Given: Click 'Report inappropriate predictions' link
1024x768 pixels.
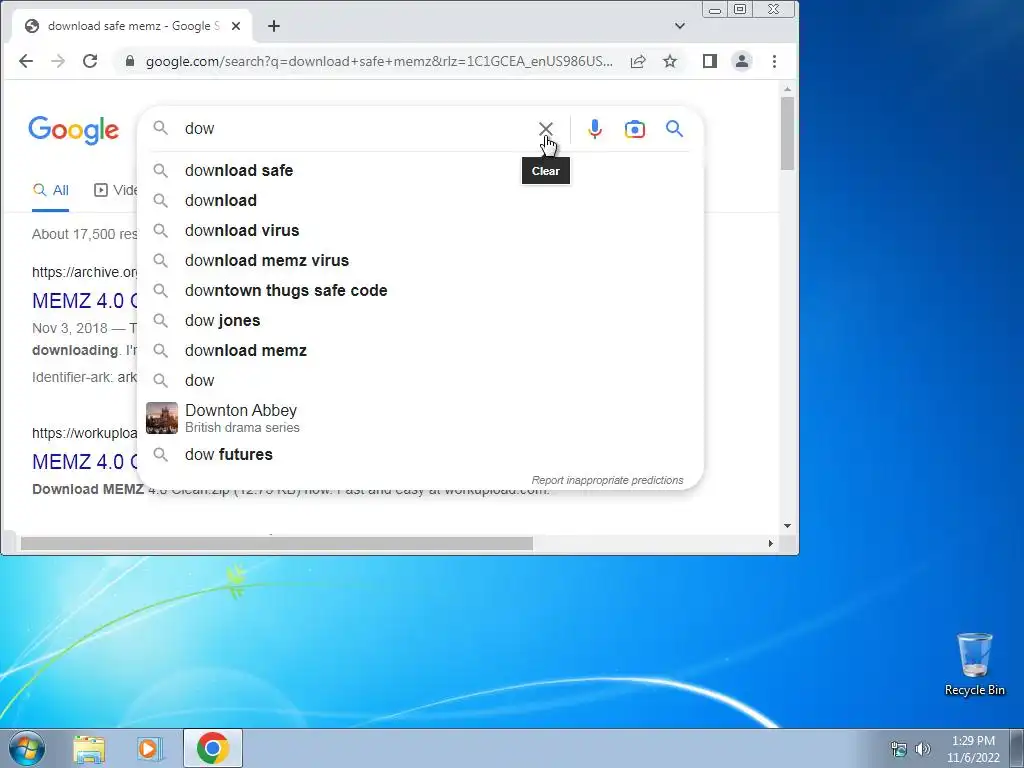Looking at the screenshot, I should [x=607, y=480].
